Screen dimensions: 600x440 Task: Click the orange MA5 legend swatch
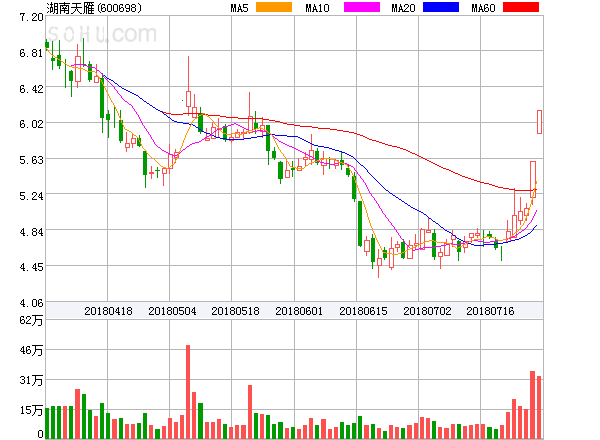click(274, 7)
